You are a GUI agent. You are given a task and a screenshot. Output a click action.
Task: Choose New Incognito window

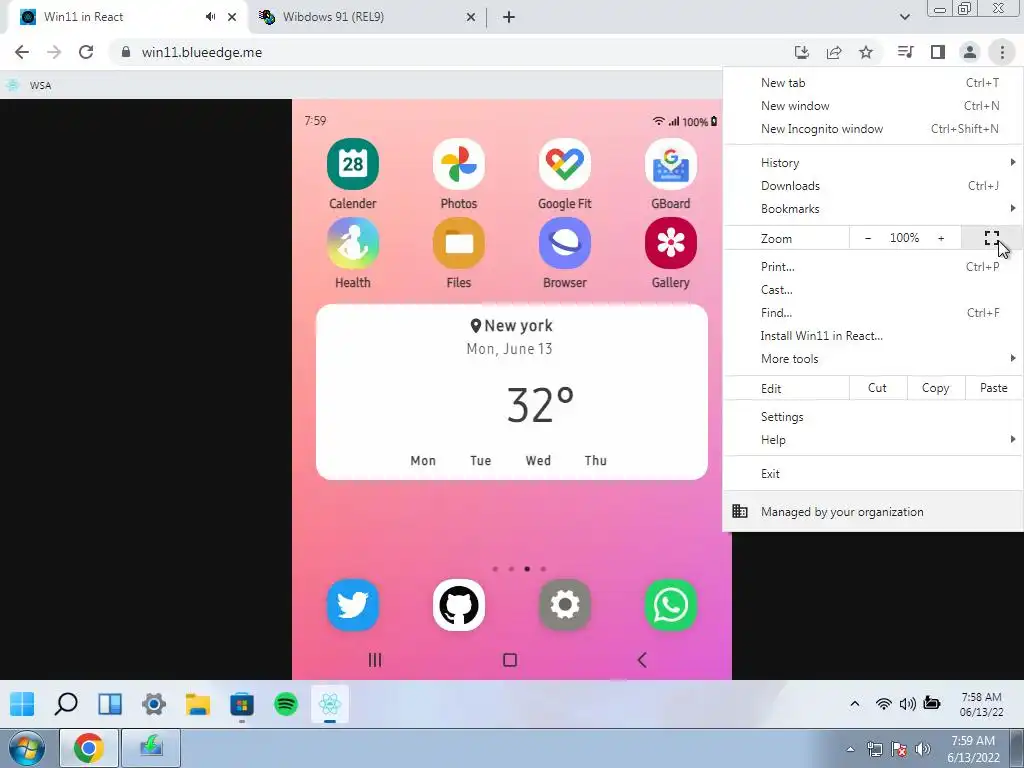pyautogui.click(x=873, y=129)
